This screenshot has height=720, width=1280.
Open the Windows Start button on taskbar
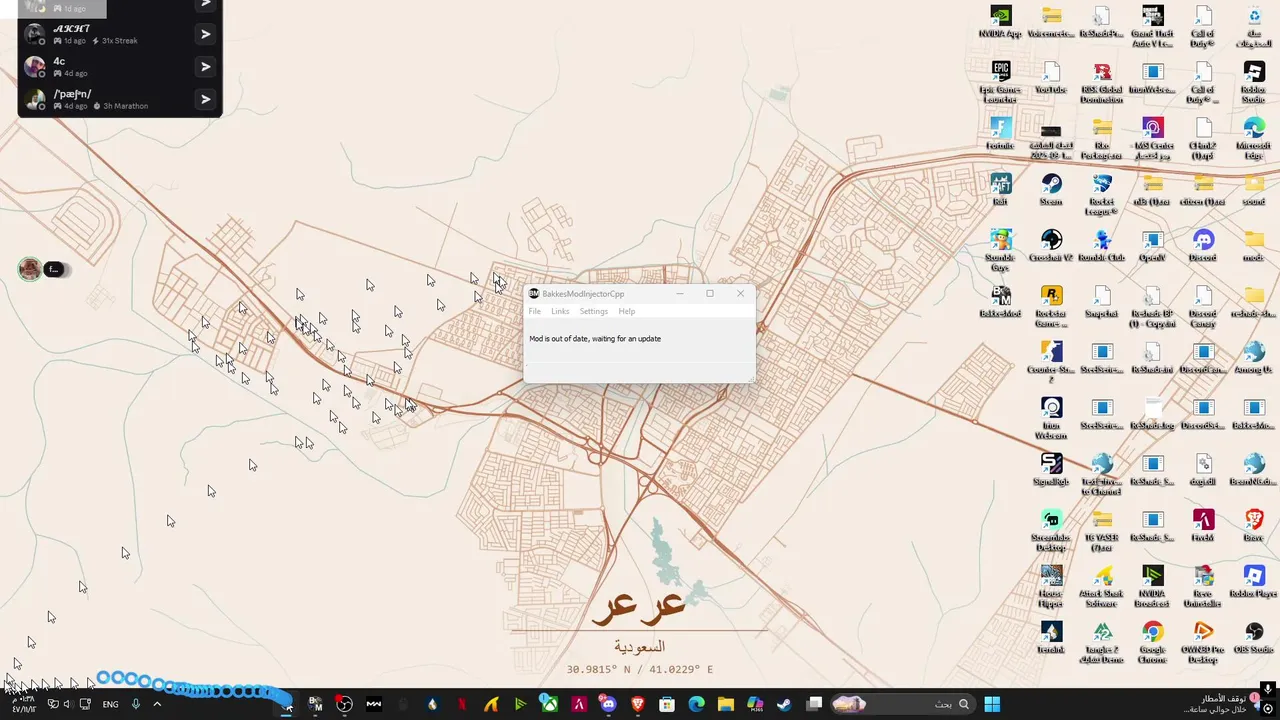tap(992, 704)
